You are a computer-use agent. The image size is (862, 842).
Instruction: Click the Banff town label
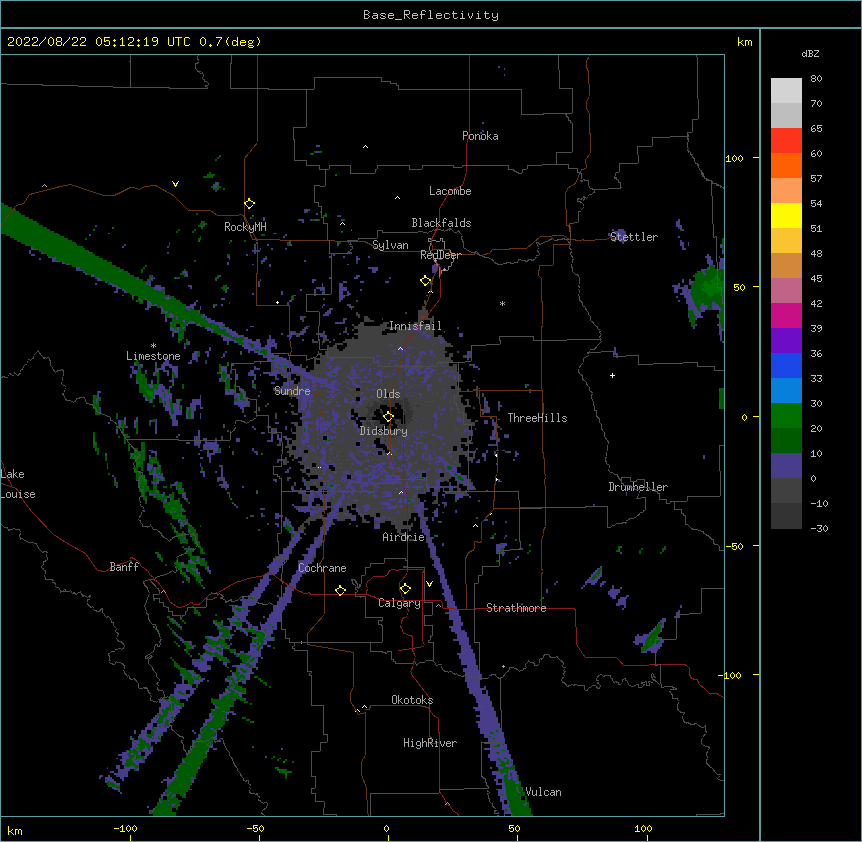pyautogui.click(x=124, y=567)
